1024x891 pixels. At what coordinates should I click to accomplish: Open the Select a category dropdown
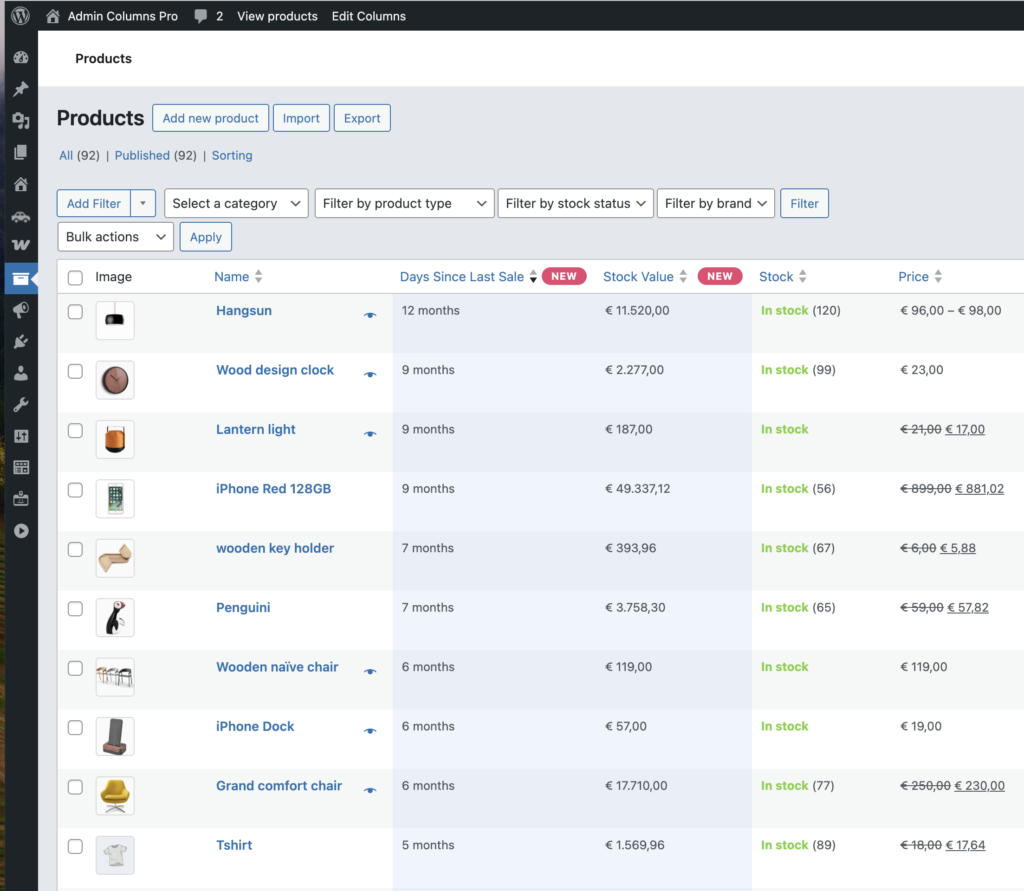click(236, 203)
